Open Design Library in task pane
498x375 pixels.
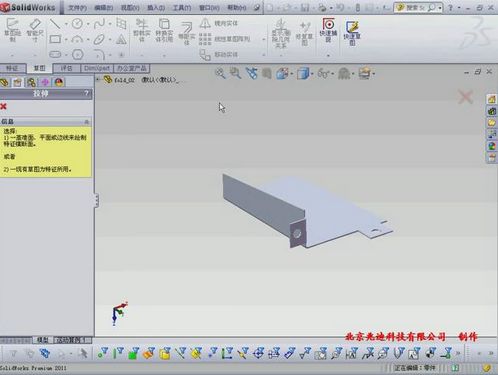click(x=492, y=111)
